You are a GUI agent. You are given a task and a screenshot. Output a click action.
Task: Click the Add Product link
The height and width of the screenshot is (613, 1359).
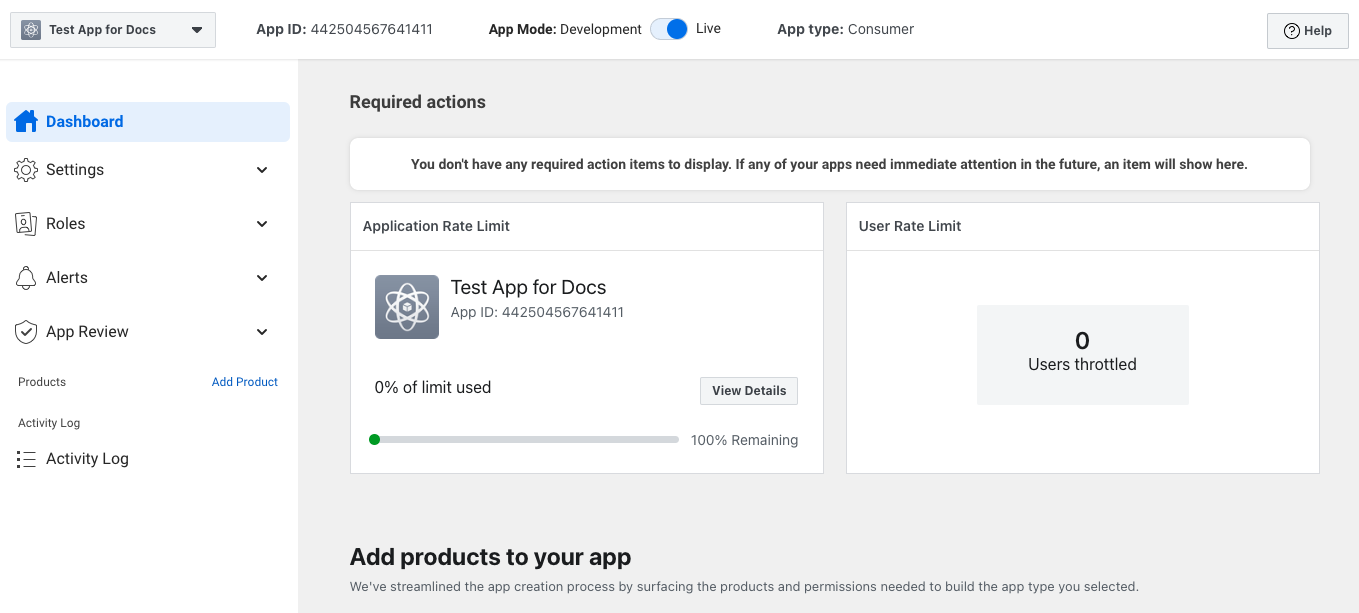[x=245, y=382]
